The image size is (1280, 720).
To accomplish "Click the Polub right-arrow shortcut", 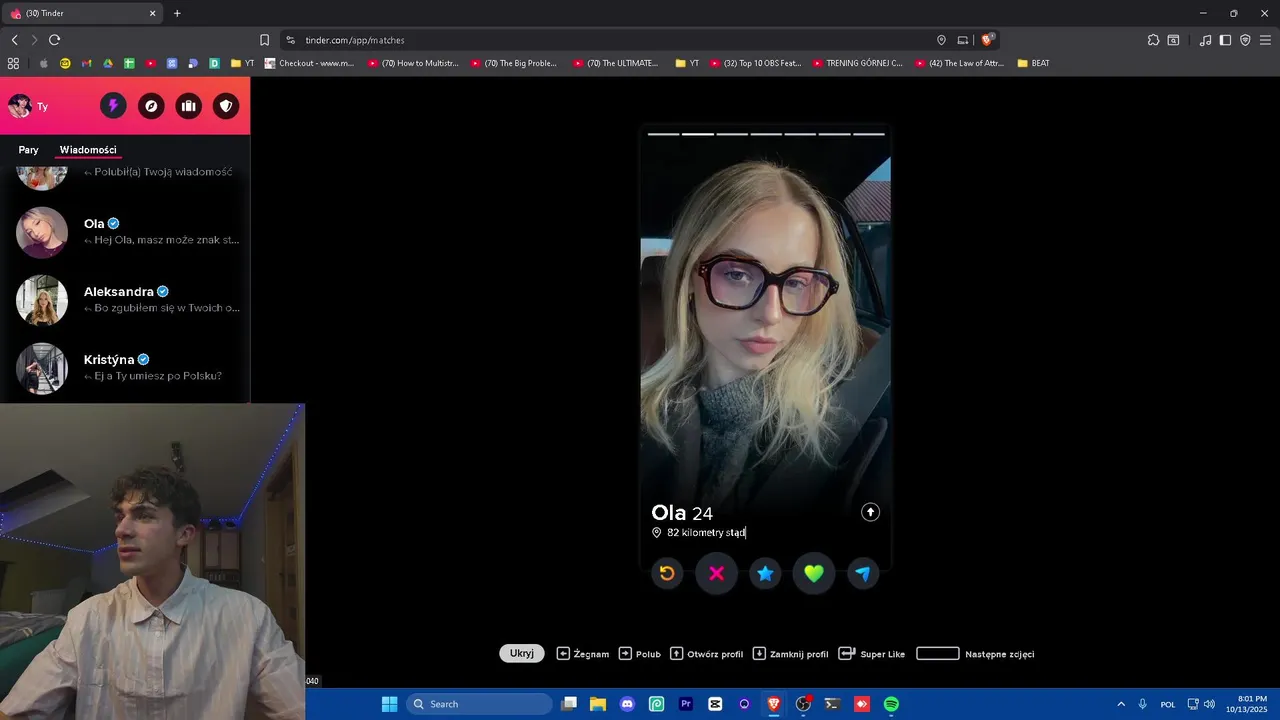I will pyautogui.click(x=640, y=654).
